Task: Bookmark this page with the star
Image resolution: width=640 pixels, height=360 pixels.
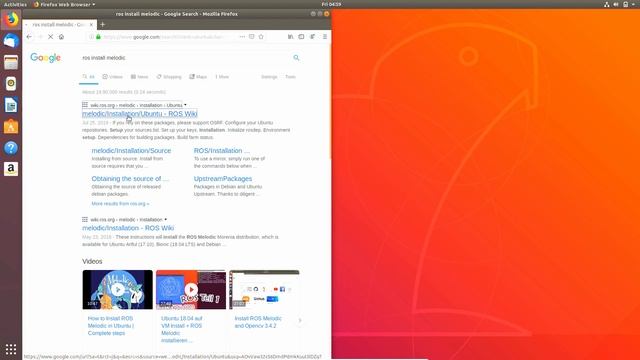Action: (x=261, y=37)
